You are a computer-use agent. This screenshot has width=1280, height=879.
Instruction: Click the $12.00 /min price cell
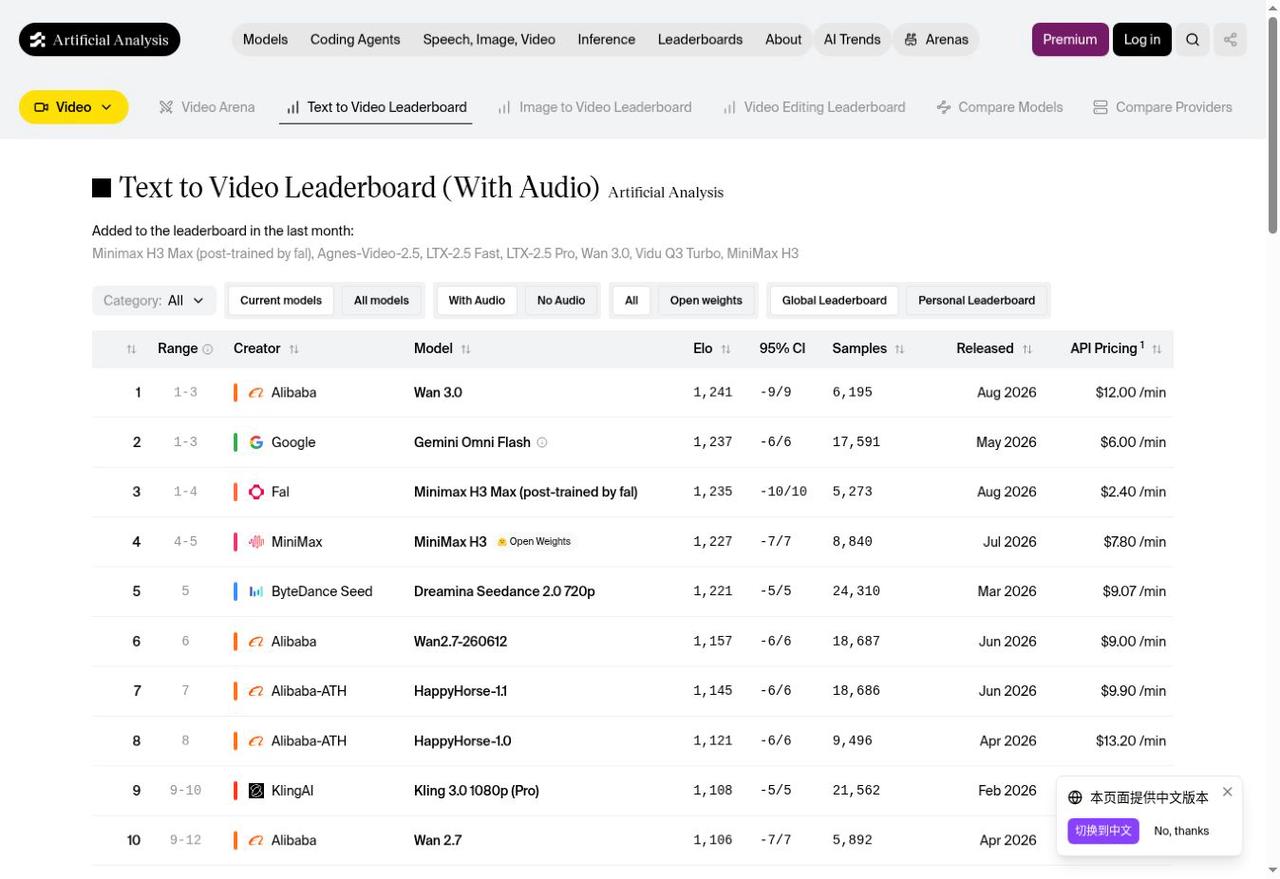pyautogui.click(x=1131, y=393)
